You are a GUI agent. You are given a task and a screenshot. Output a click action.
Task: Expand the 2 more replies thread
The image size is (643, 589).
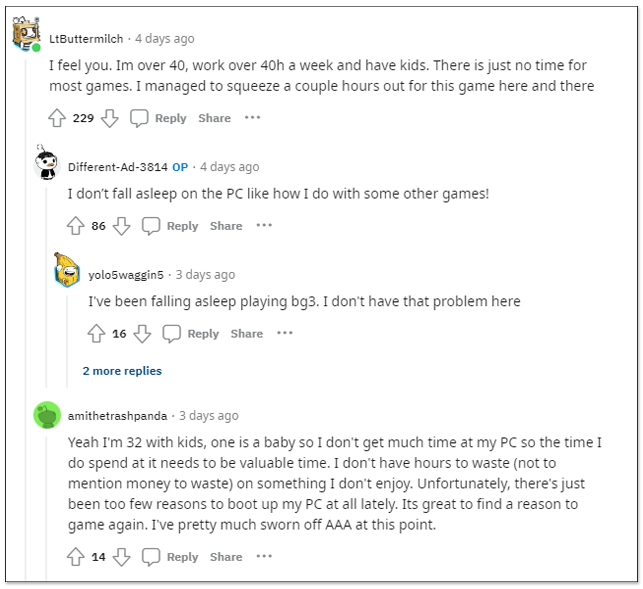pyautogui.click(x=122, y=371)
